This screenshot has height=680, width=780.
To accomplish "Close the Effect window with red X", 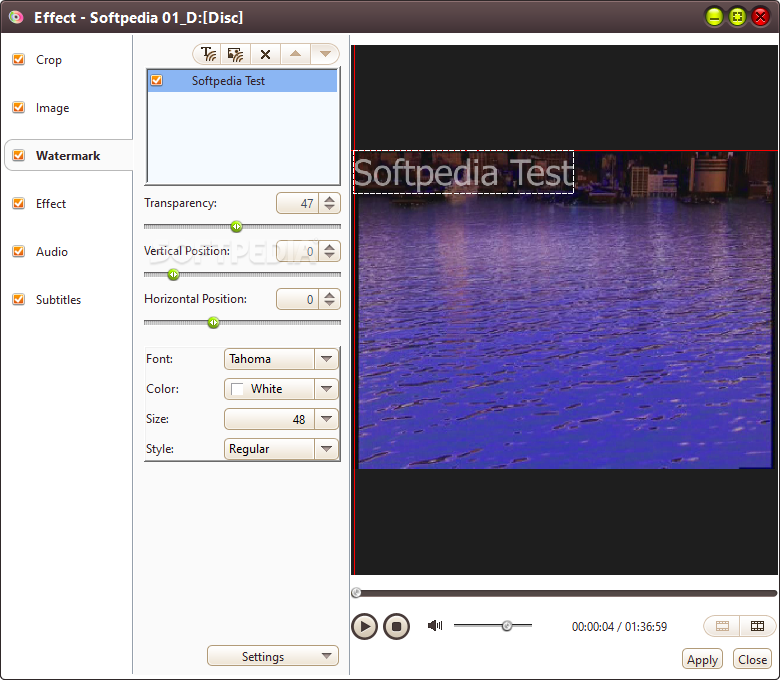I will pyautogui.click(x=760, y=17).
